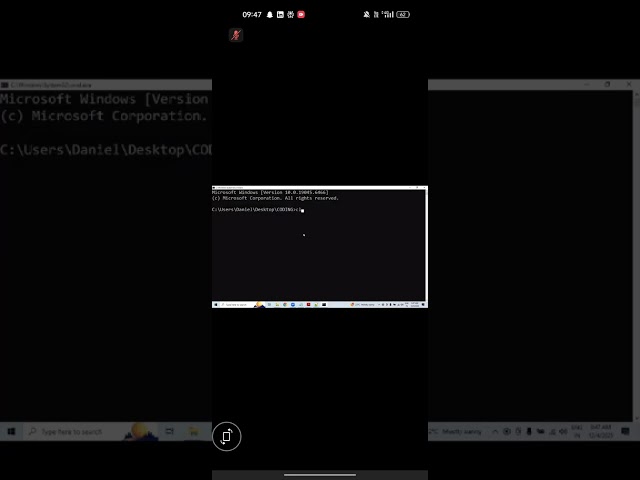The width and height of the screenshot is (640, 480).
Task: Tap the 09:47 clock in status bar
Action: (252, 15)
